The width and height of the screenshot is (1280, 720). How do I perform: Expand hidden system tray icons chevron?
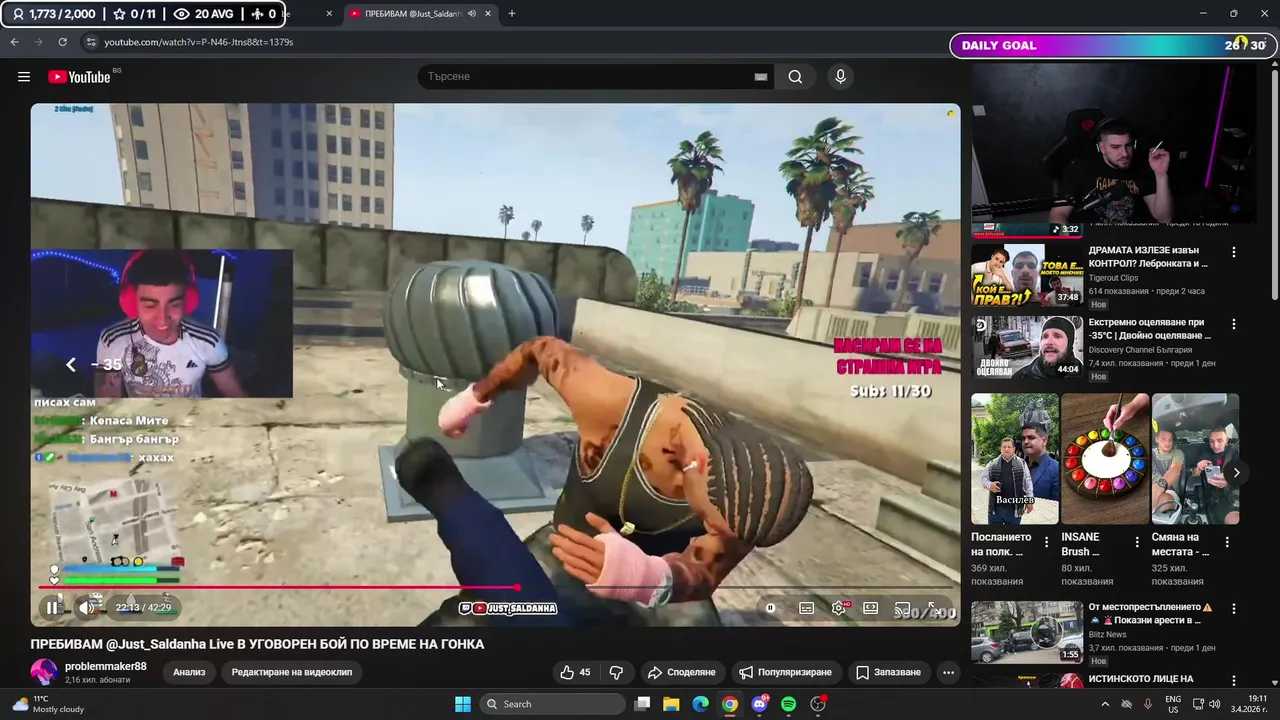tap(1103, 704)
